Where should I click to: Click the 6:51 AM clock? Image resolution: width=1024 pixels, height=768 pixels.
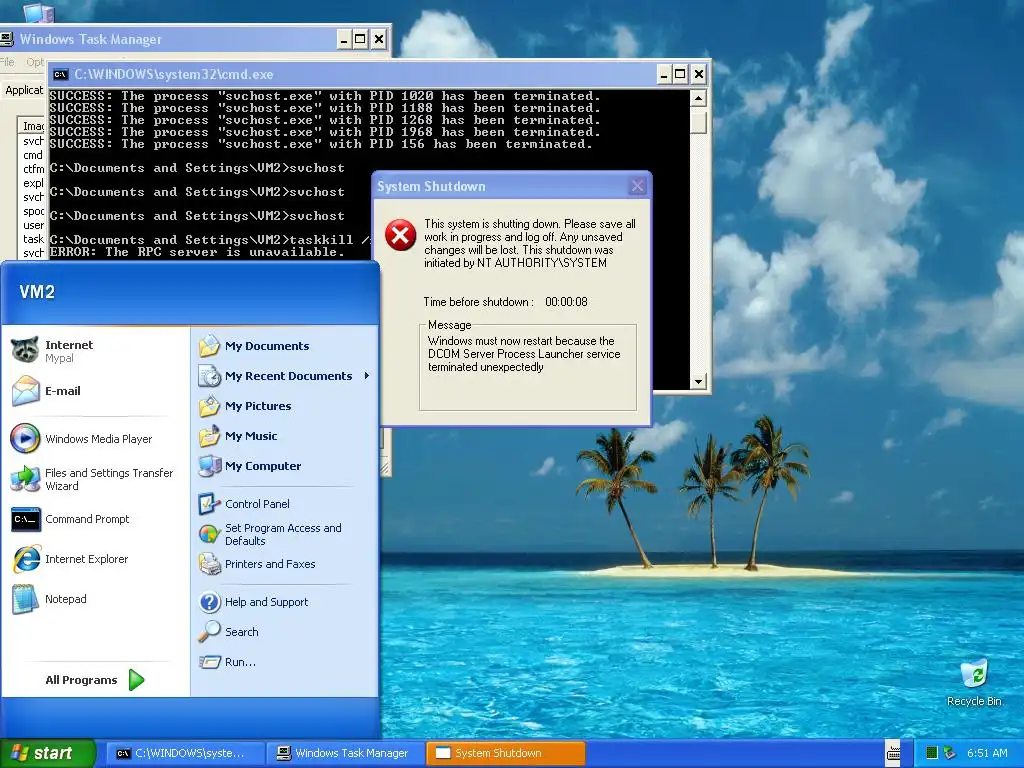tap(987, 753)
